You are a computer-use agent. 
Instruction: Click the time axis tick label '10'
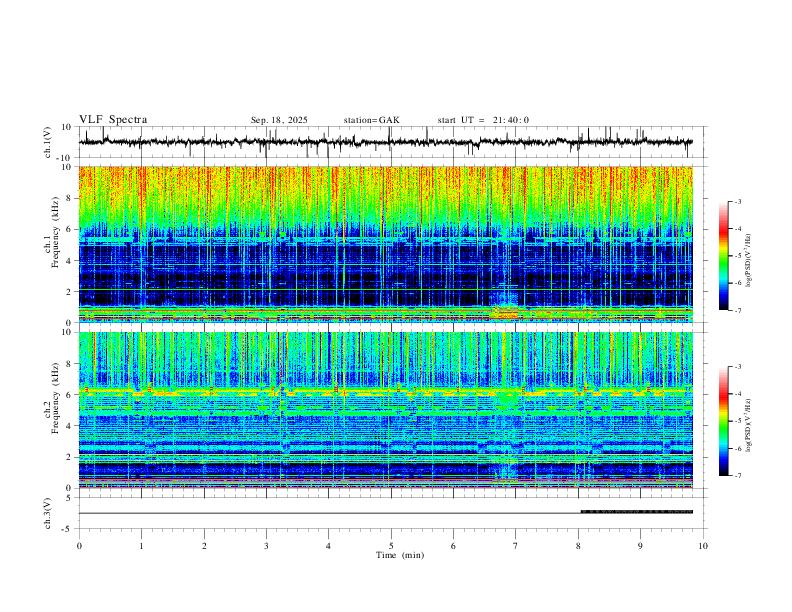click(703, 546)
